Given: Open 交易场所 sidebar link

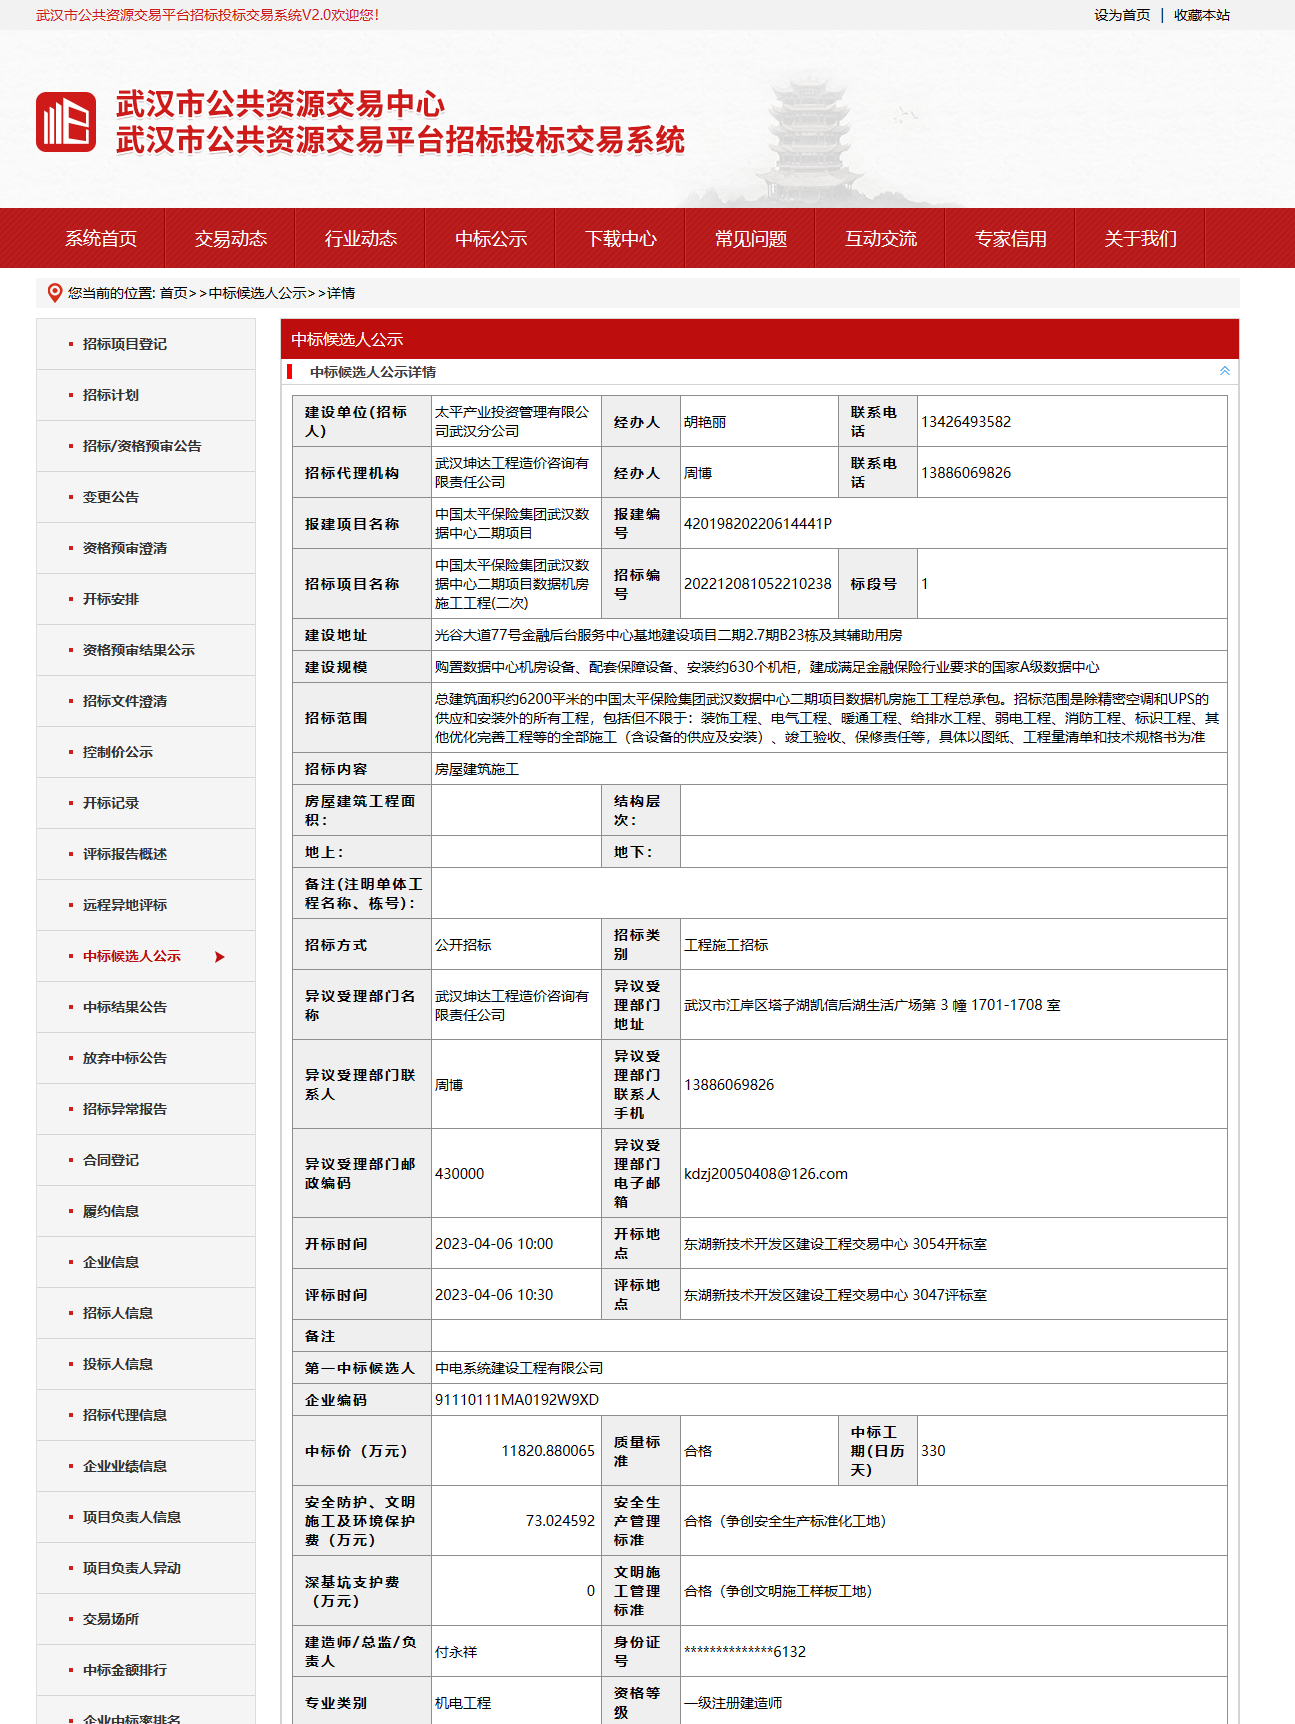Looking at the screenshot, I should (x=111, y=1619).
